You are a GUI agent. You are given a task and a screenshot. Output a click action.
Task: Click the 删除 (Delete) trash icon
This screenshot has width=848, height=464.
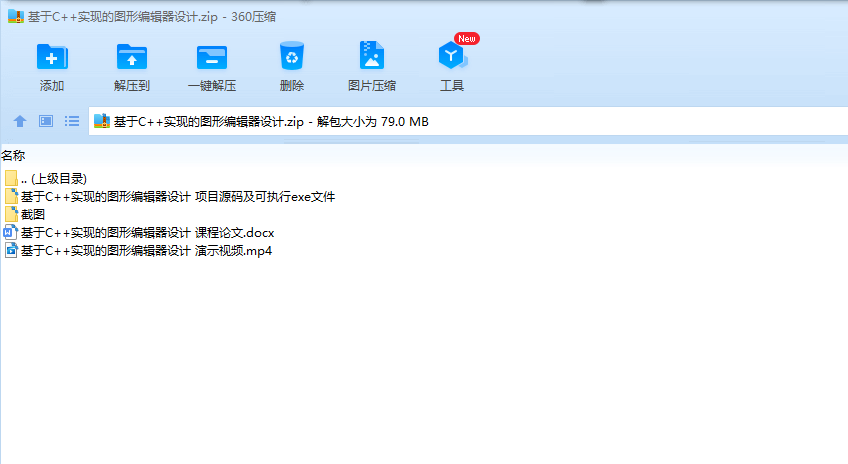pyautogui.click(x=292, y=56)
